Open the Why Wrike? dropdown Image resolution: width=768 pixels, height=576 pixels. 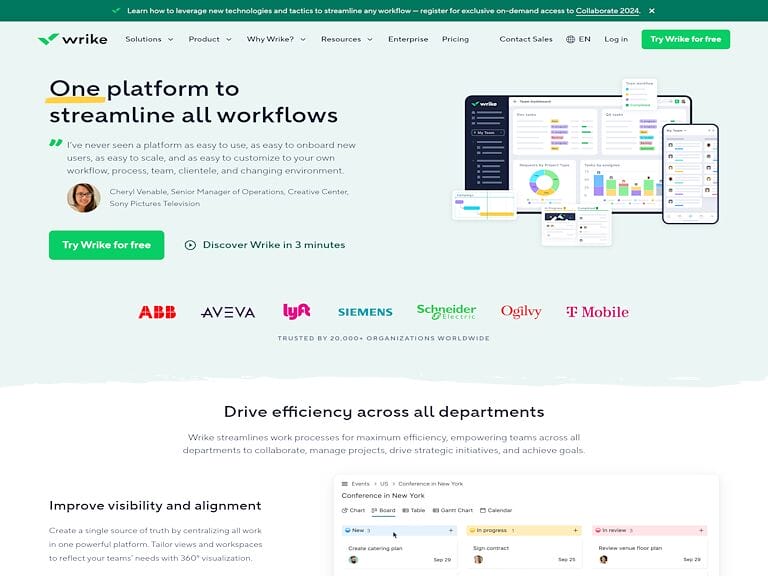pyautogui.click(x=276, y=39)
